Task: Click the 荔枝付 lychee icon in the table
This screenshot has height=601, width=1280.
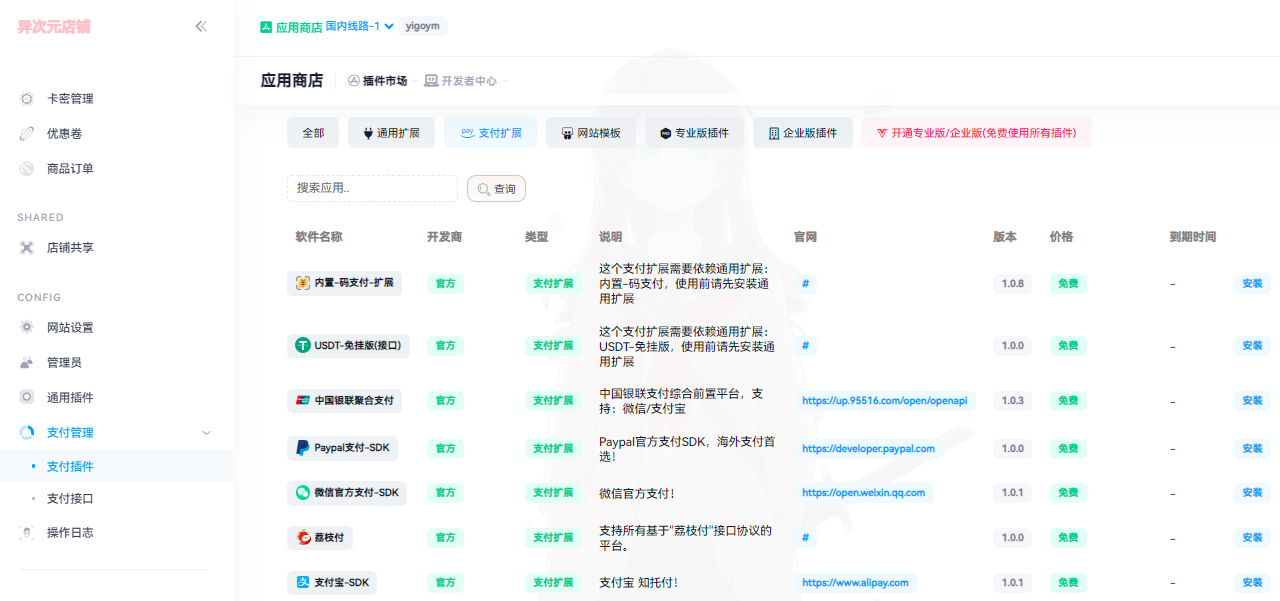Action: (x=305, y=537)
